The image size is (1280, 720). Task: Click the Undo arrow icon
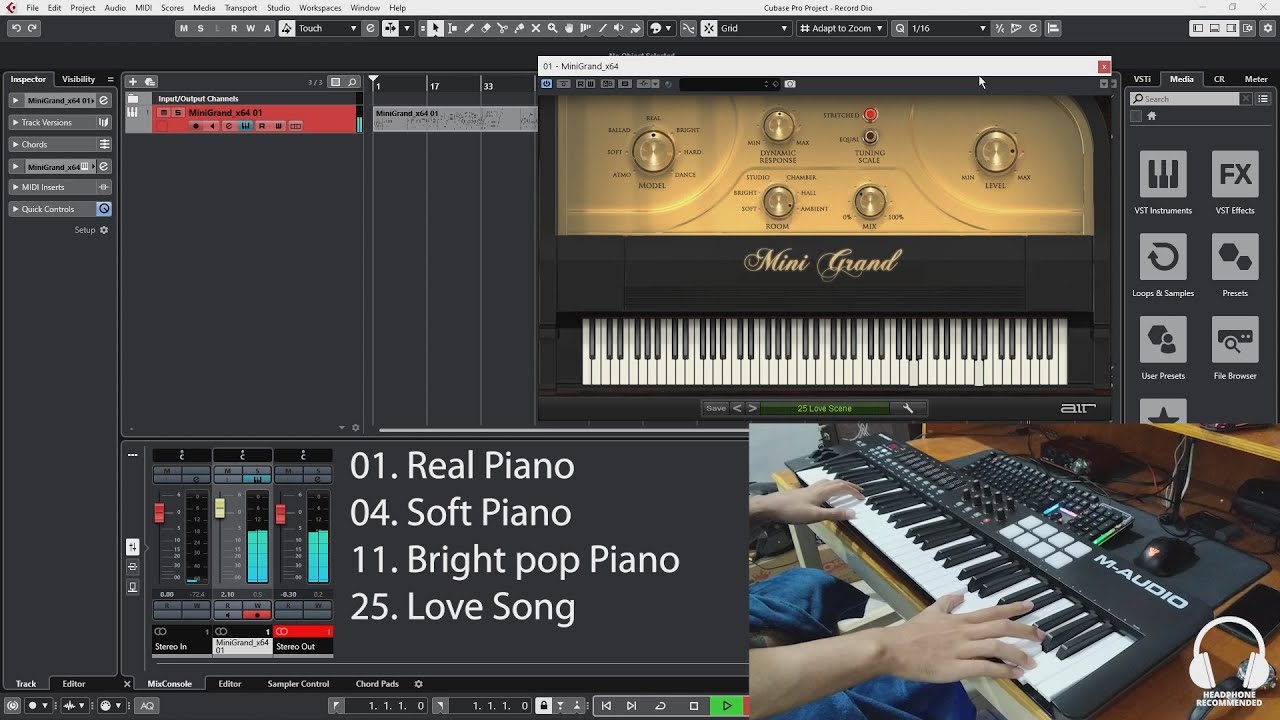(16, 28)
